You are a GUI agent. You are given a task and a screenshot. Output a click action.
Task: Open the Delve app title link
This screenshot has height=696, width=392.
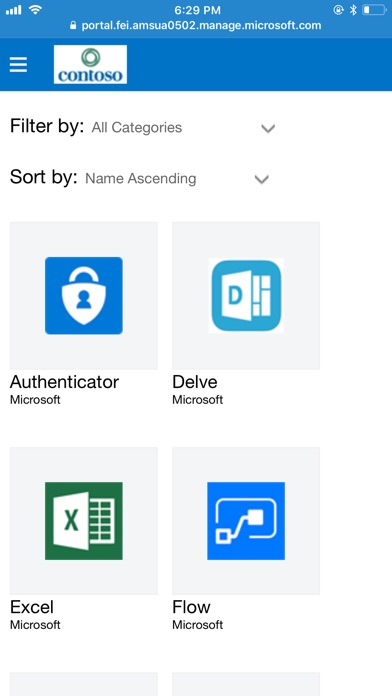click(195, 382)
